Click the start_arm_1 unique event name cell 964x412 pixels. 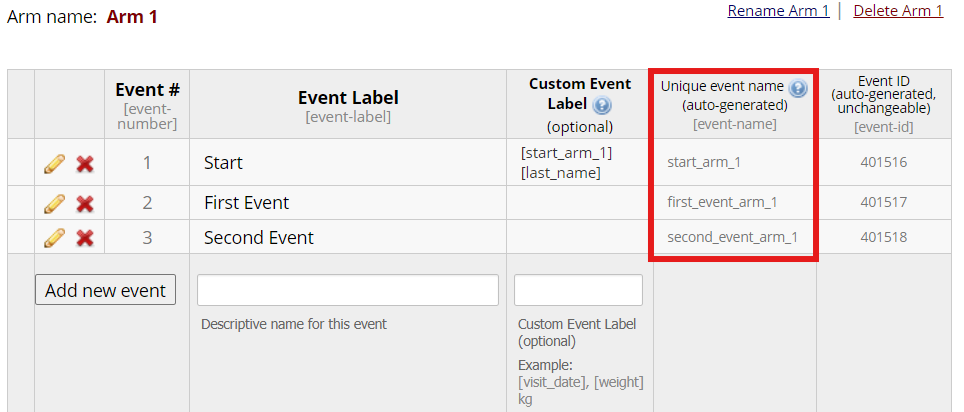tap(703, 162)
